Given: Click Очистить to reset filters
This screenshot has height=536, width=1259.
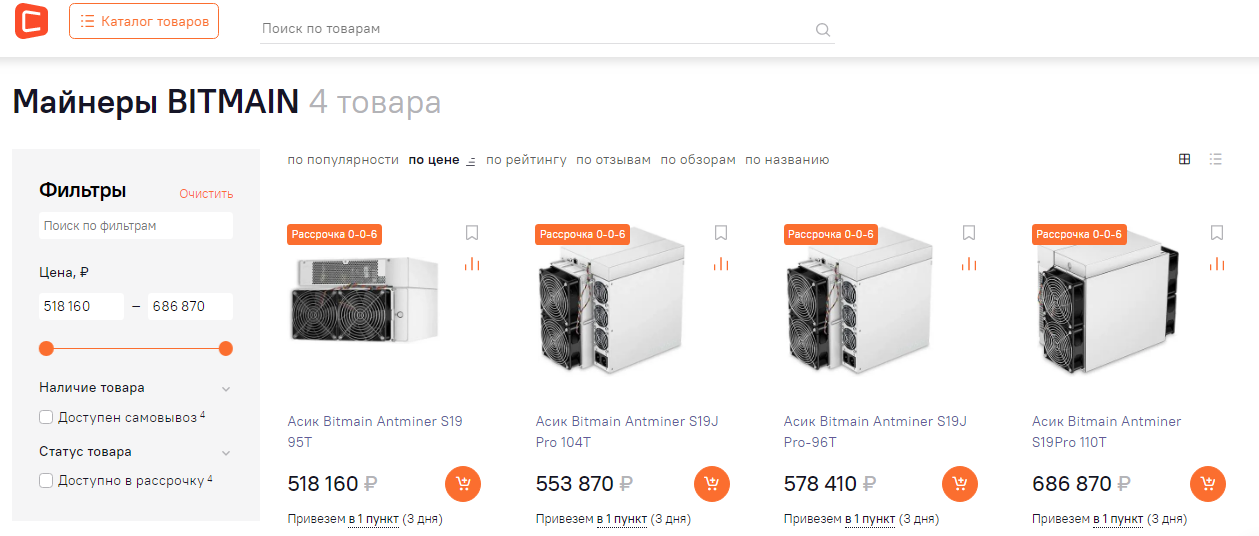Looking at the screenshot, I should click(206, 194).
